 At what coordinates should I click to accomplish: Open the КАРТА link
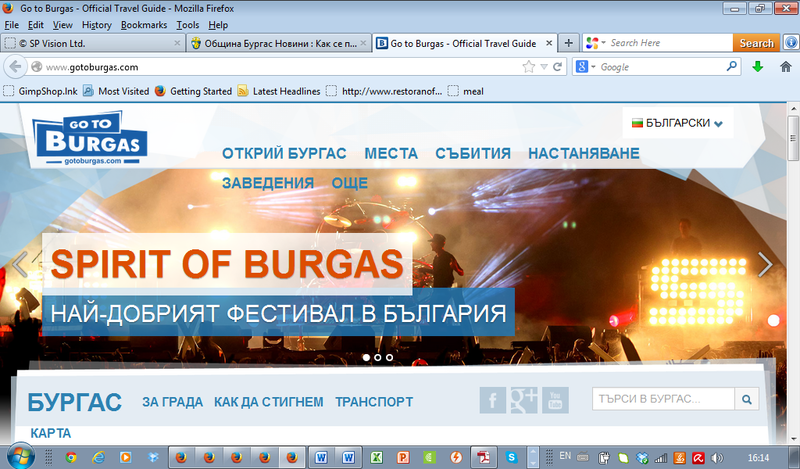51,433
